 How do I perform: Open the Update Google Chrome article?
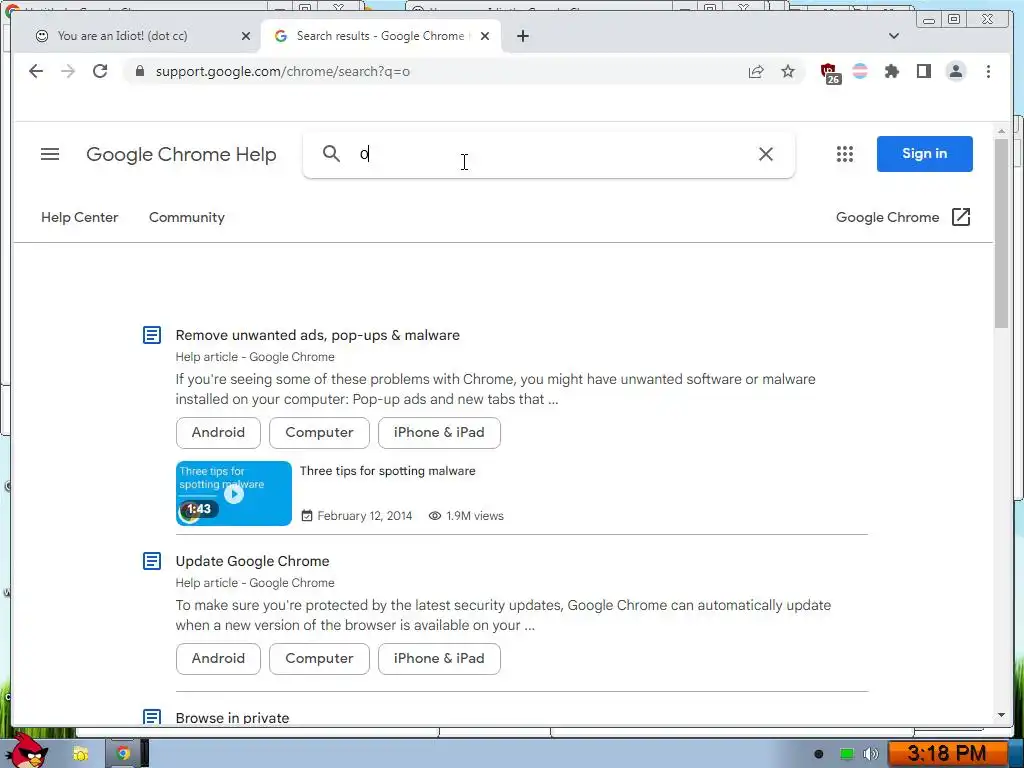coord(252,561)
